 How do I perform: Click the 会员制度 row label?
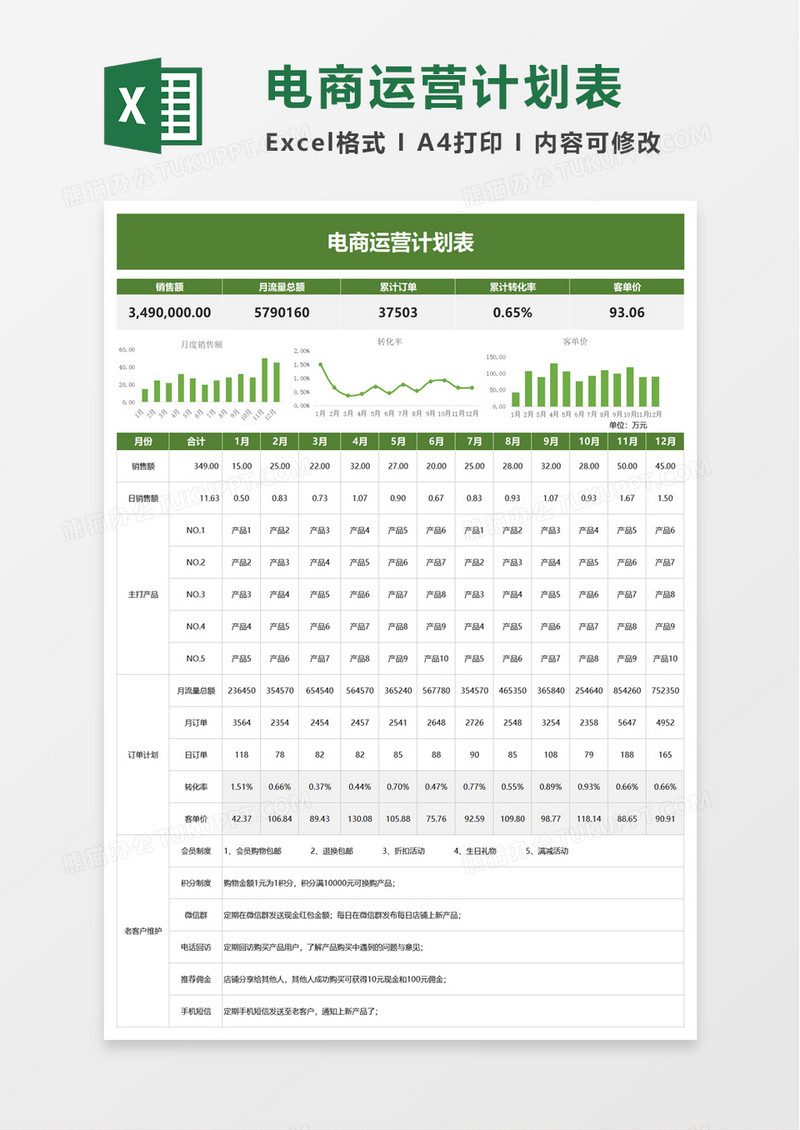pos(196,851)
